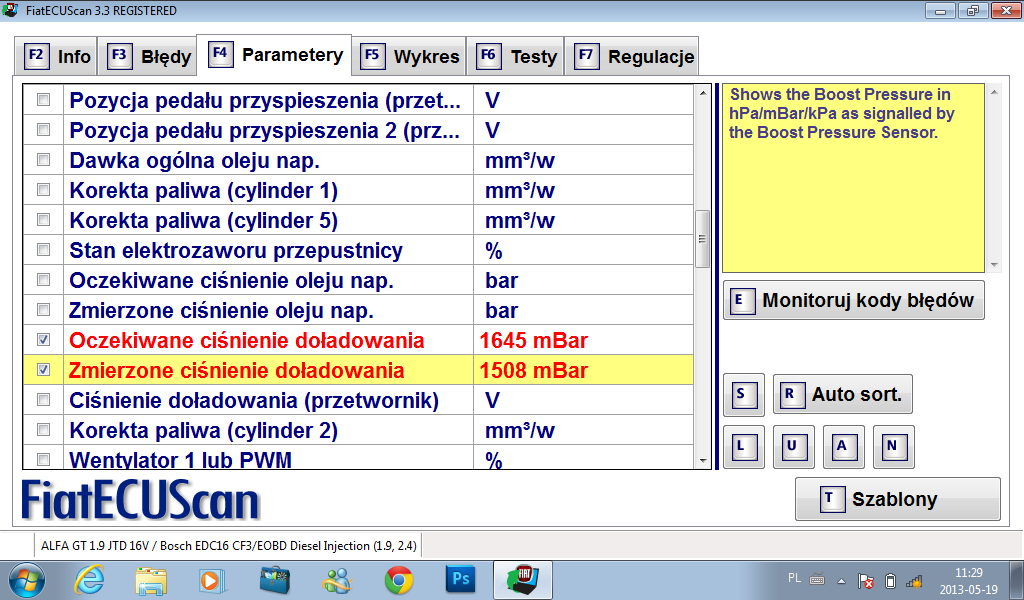
Task: Show hidden tray icons arrow
Action: [841, 580]
